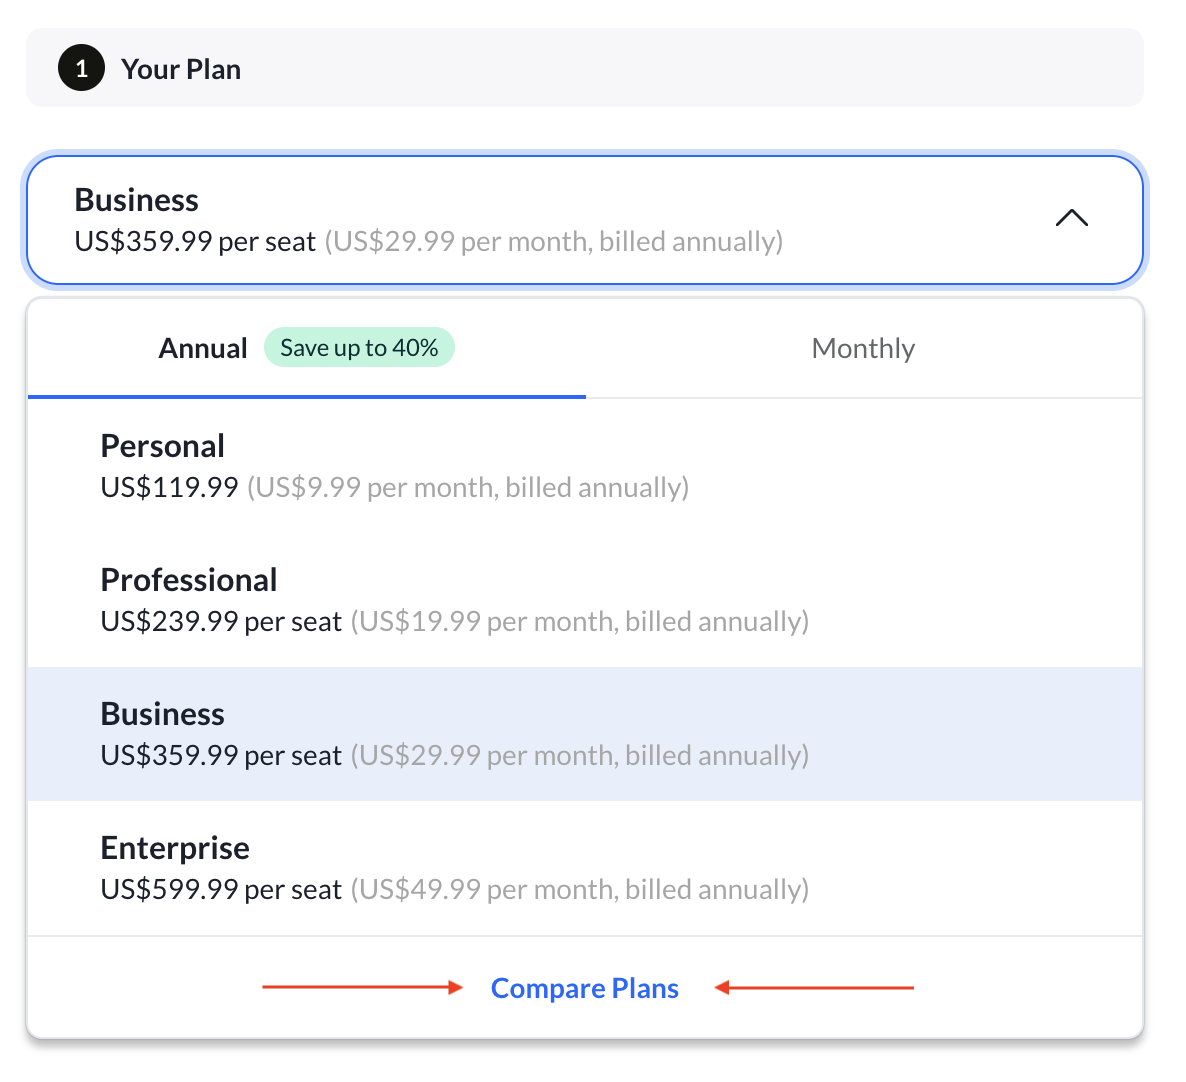Screen dimensions: 1186x1082
Task: Click the Your Plan section header
Action: click(x=181, y=68)
